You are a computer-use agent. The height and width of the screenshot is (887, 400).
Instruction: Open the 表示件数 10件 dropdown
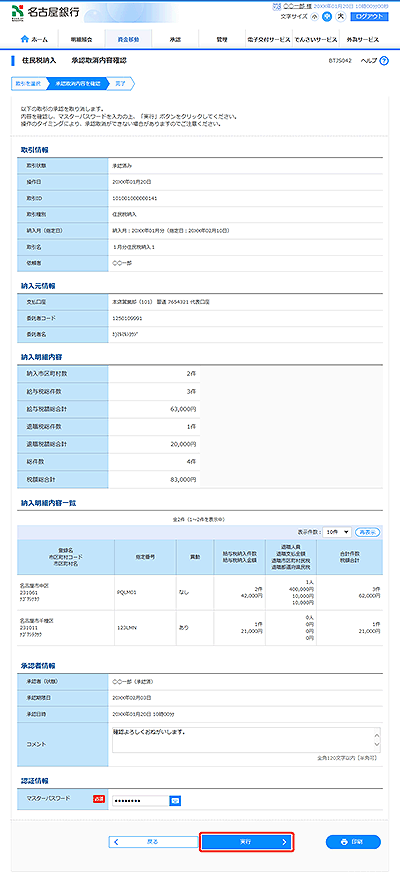336,532
